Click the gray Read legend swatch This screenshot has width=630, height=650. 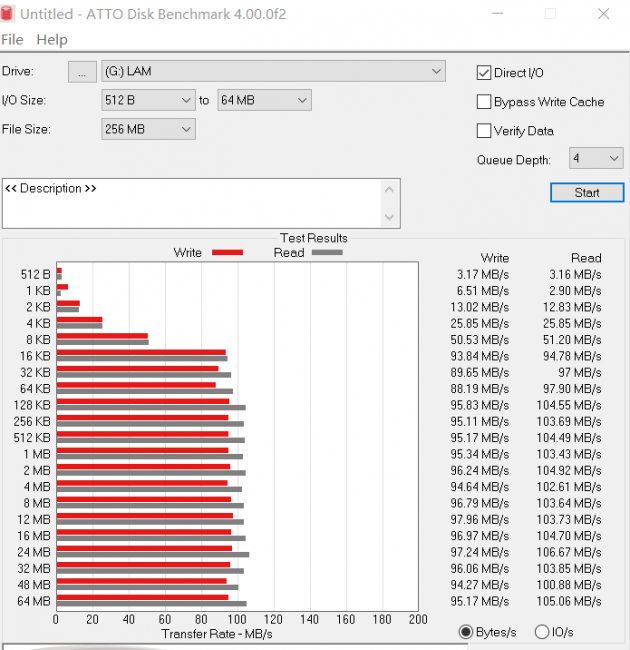[x=327, y=252]
